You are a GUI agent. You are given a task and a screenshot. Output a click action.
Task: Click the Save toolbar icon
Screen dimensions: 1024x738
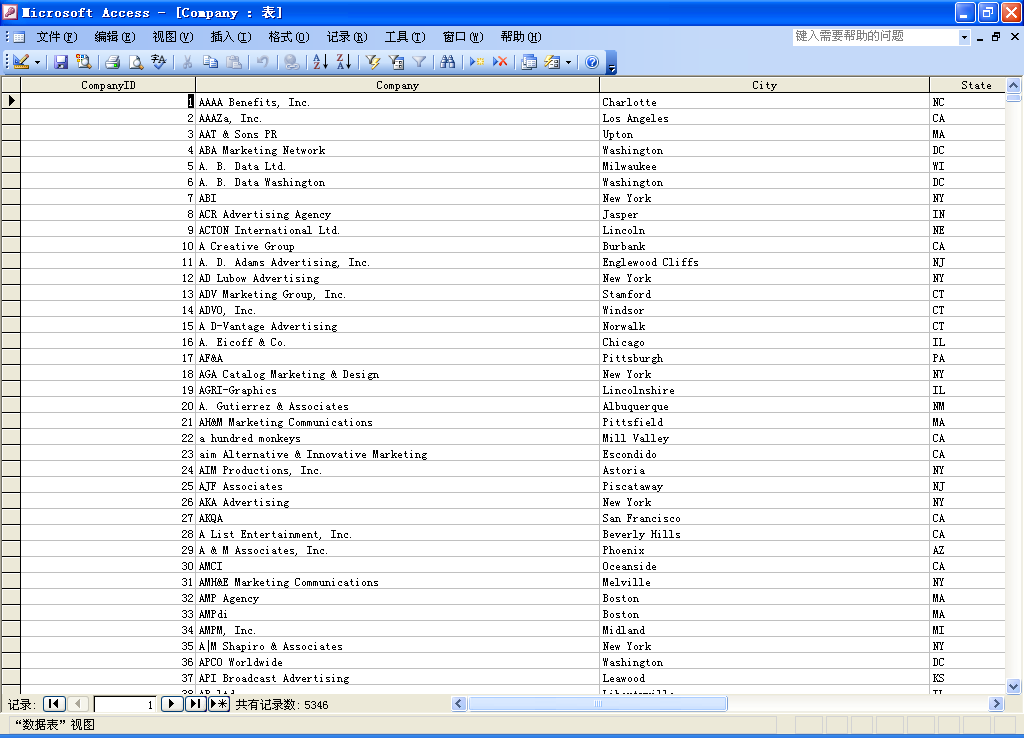coord(61,62)
